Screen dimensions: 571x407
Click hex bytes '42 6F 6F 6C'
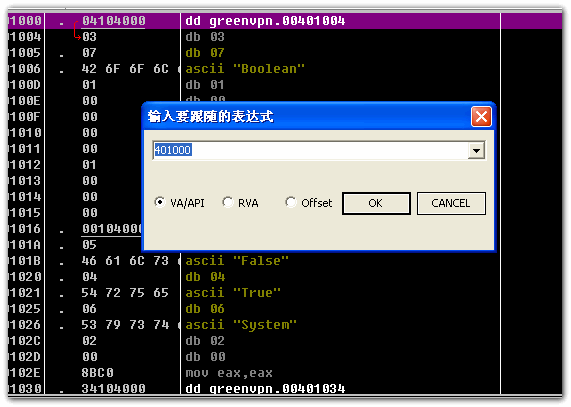point(125,69)
